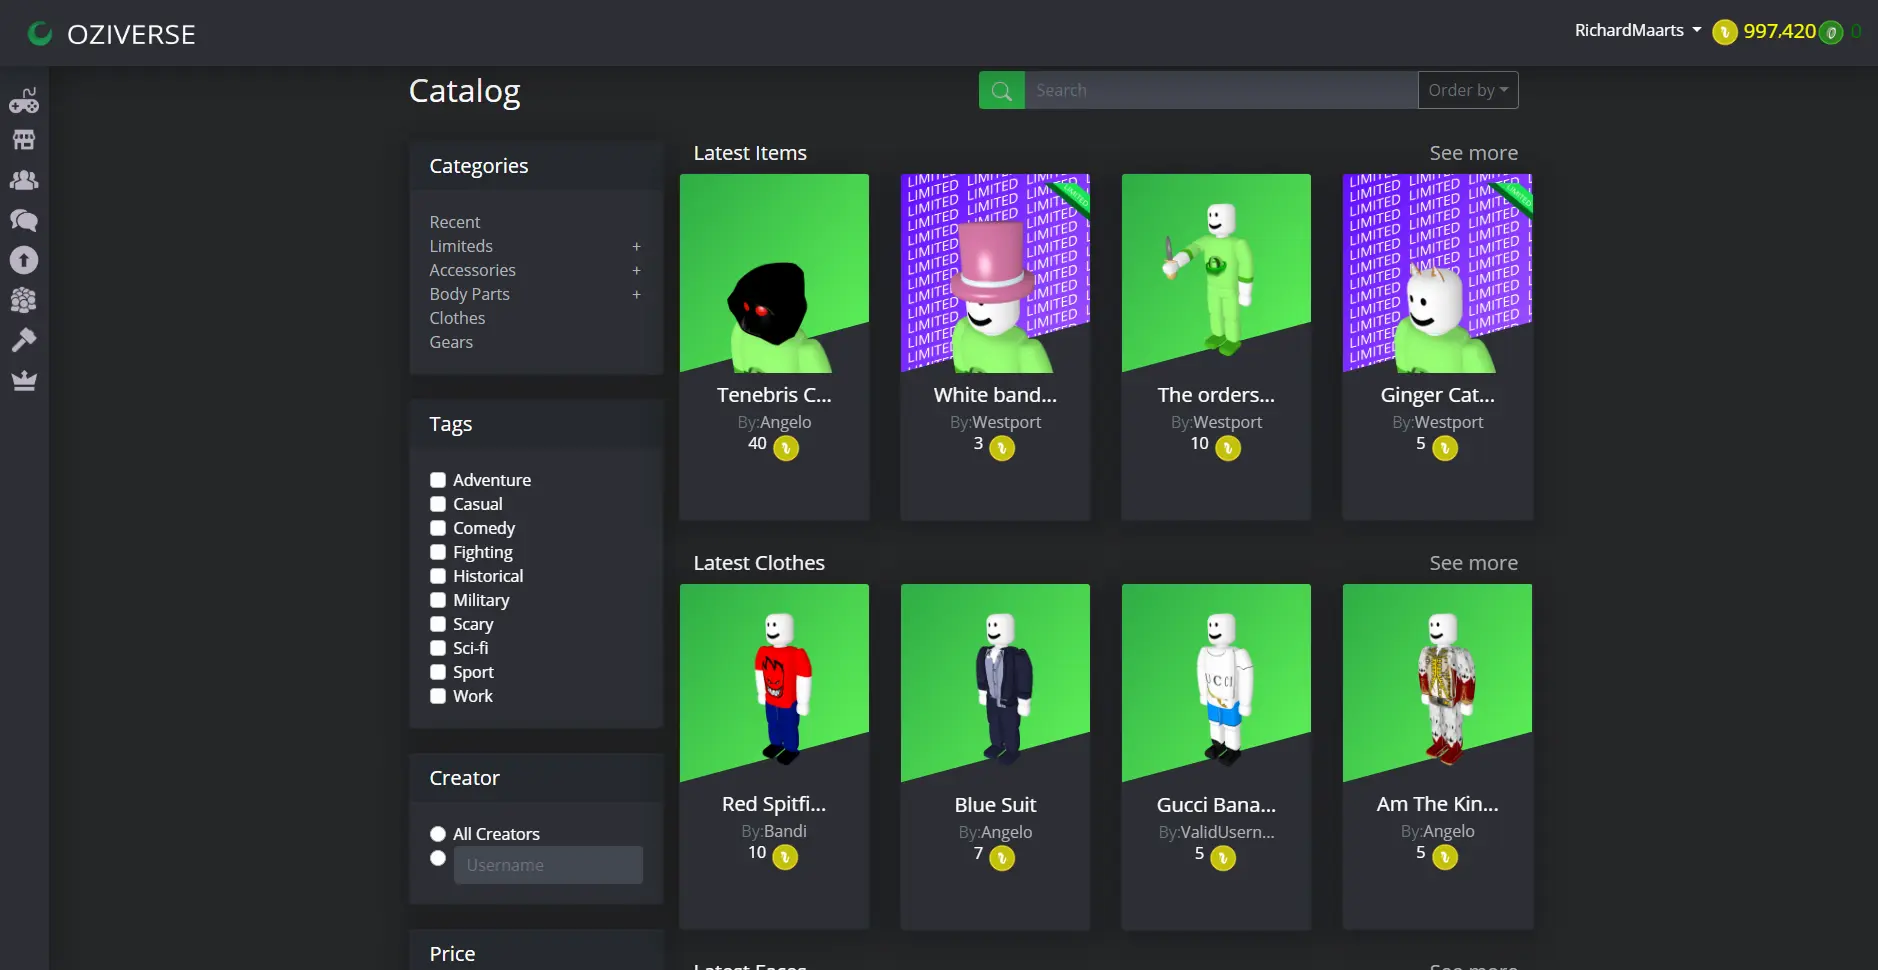This screenshot has width=1878, height=970.
Task: Select the groups crowd icon in sidebar
Action: 24,300
